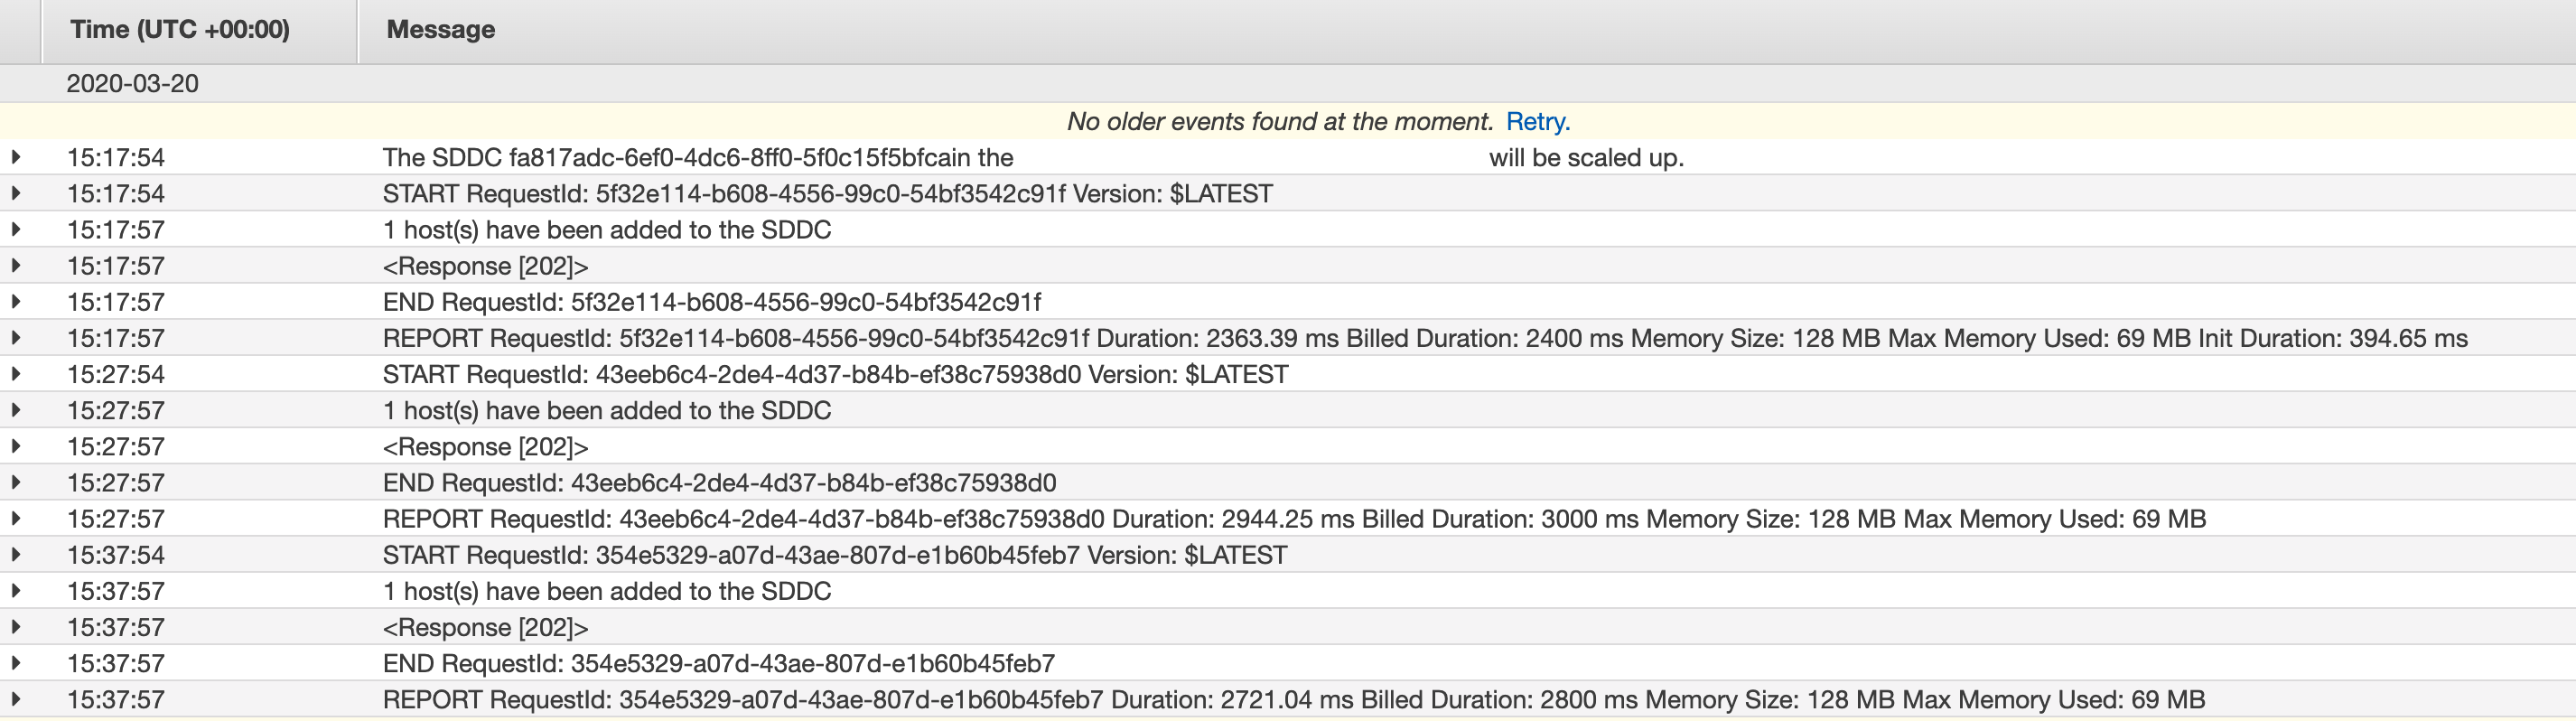2576x721 pixels.
Task: Expand the 'will be scaled up' log event
Action: [x=16, y=157]
